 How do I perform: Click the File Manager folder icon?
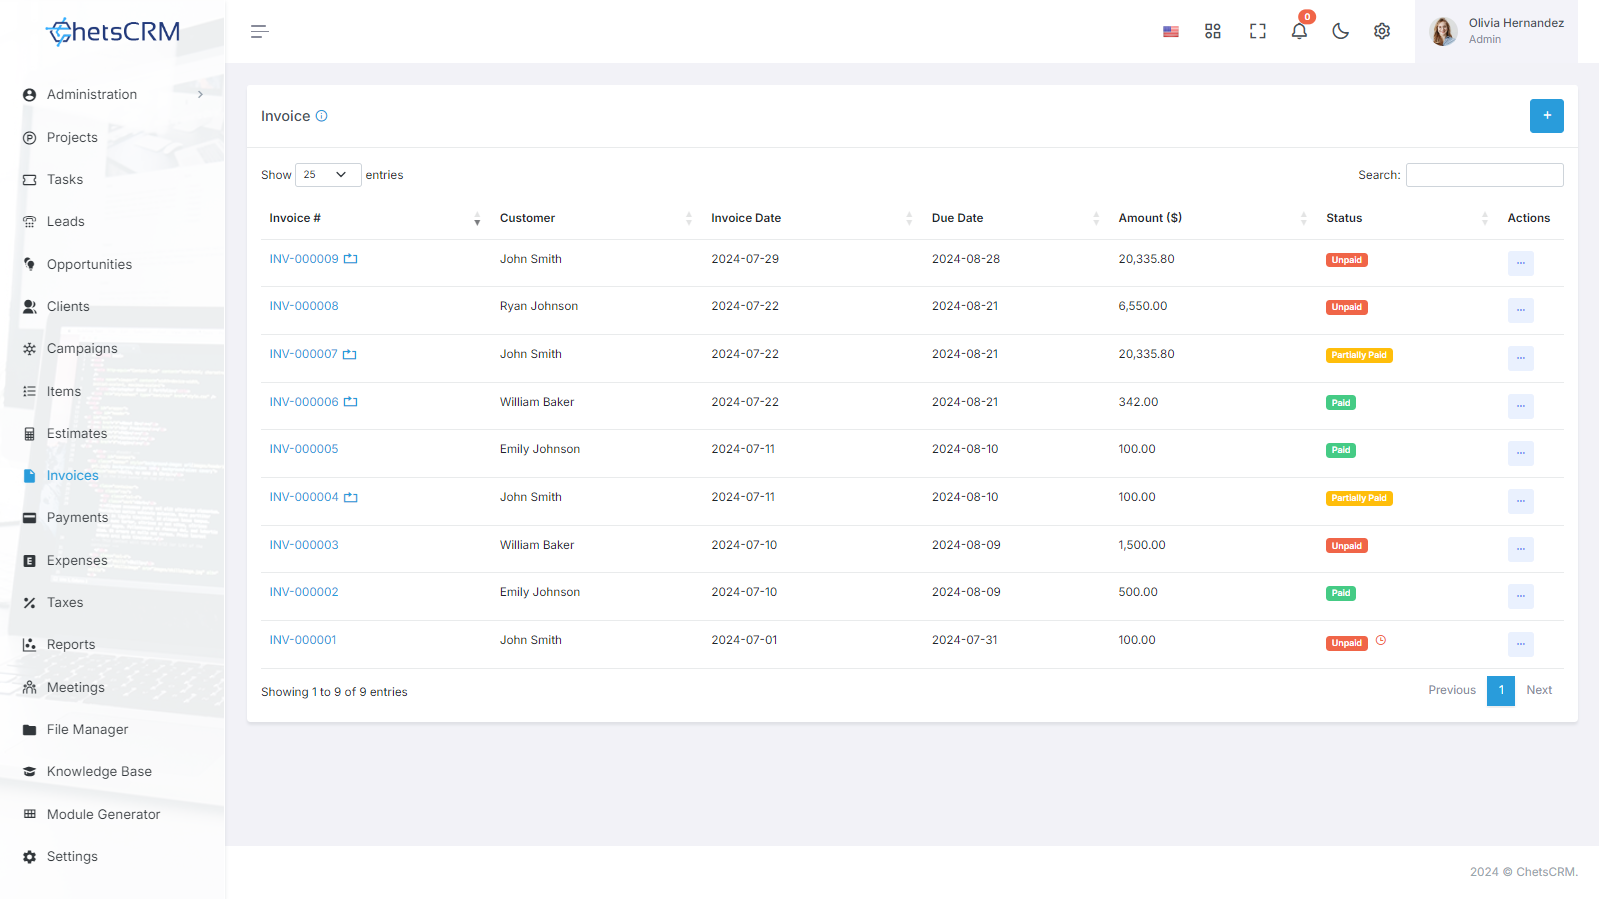pos(30,730)
